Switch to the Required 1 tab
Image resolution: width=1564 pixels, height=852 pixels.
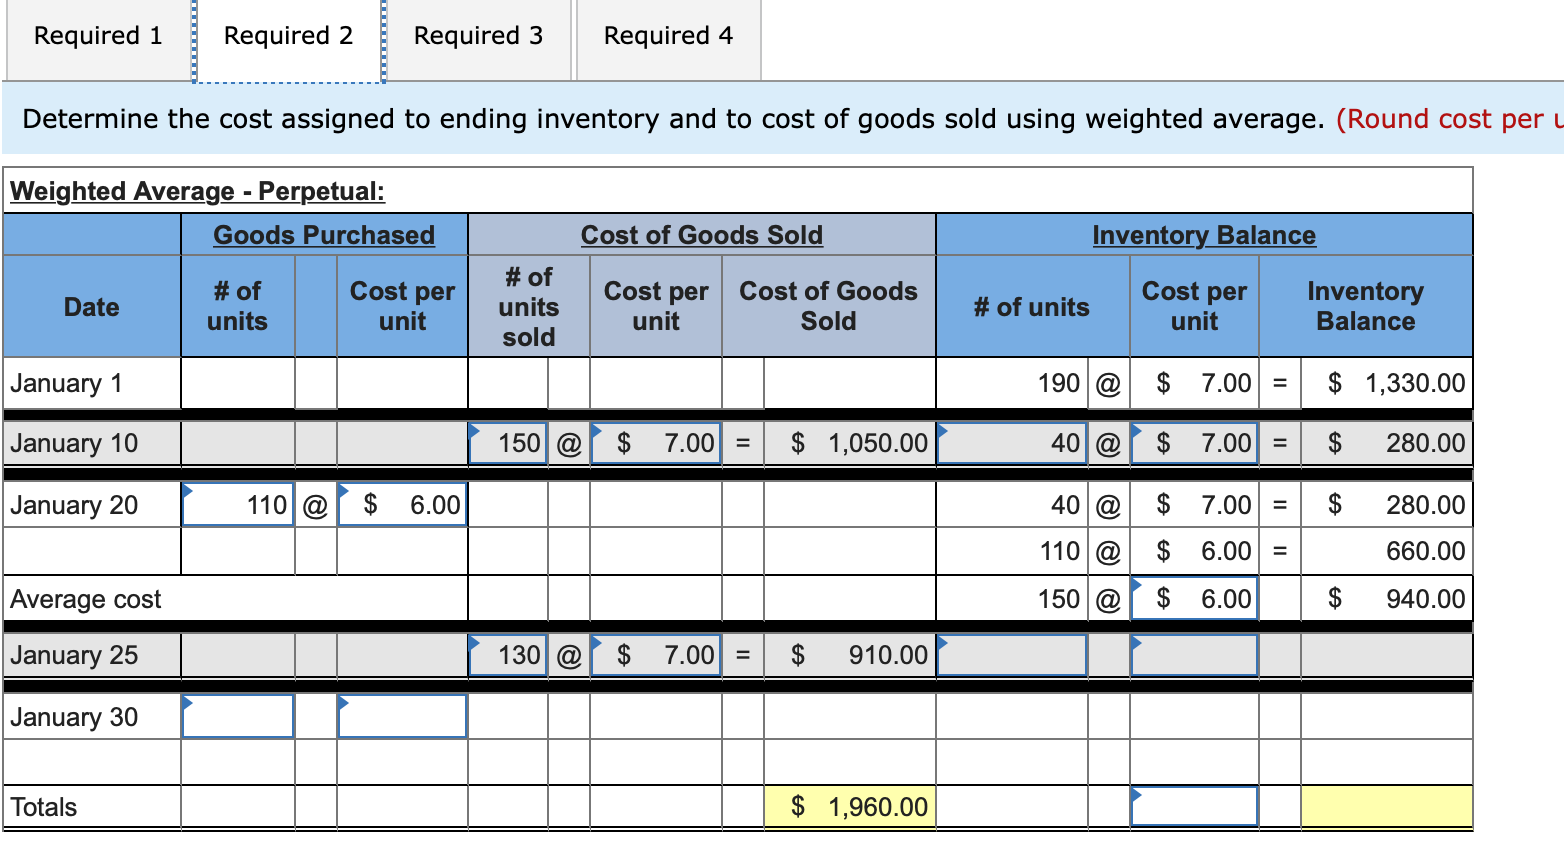click(x=95, y=35)
